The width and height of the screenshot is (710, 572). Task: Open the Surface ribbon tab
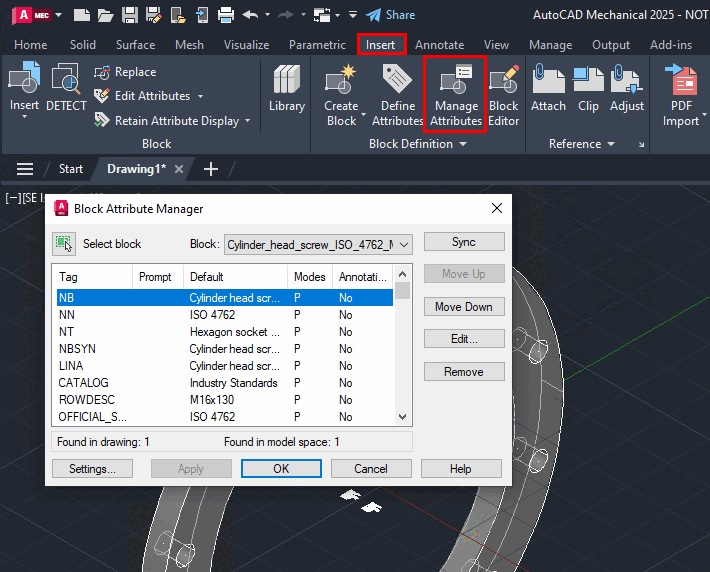pos(135,45)
